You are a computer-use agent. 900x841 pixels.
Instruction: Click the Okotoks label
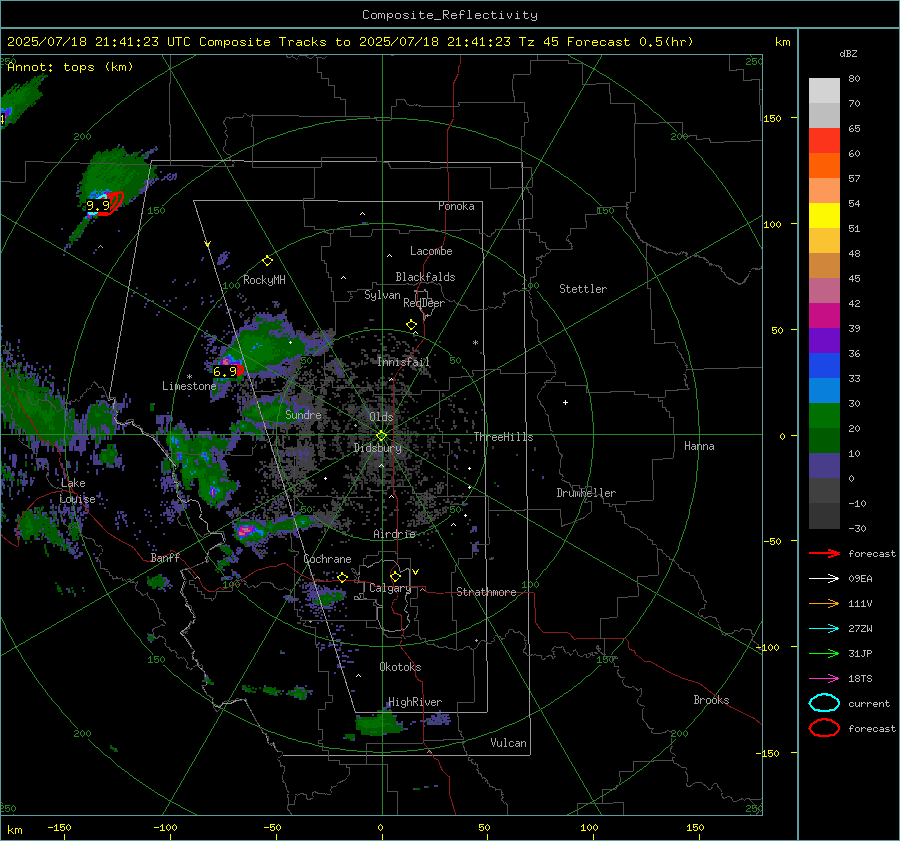click(400, 667)
